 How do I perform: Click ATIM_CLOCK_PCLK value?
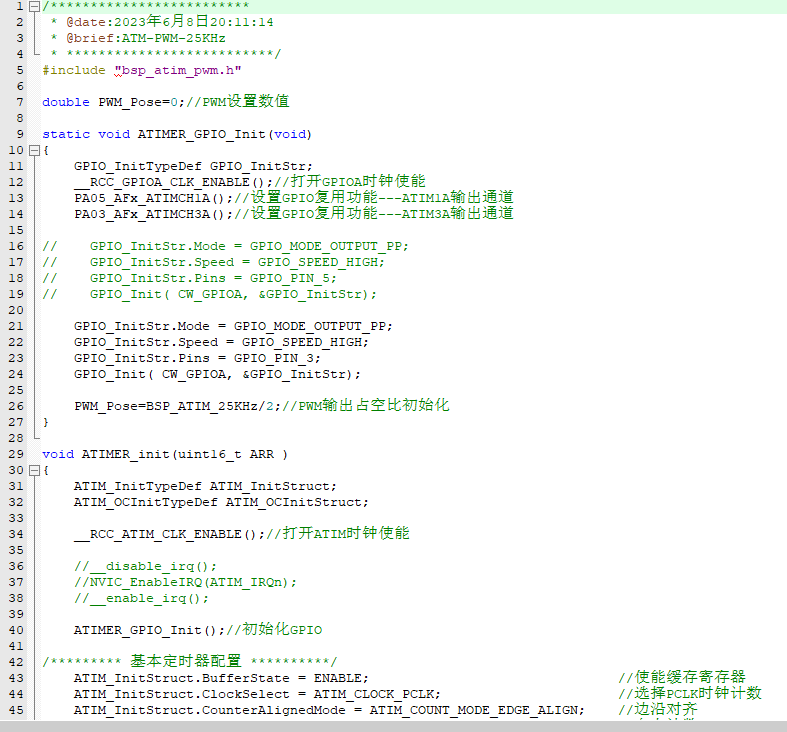pyautogui.click(x=373, y=694)
